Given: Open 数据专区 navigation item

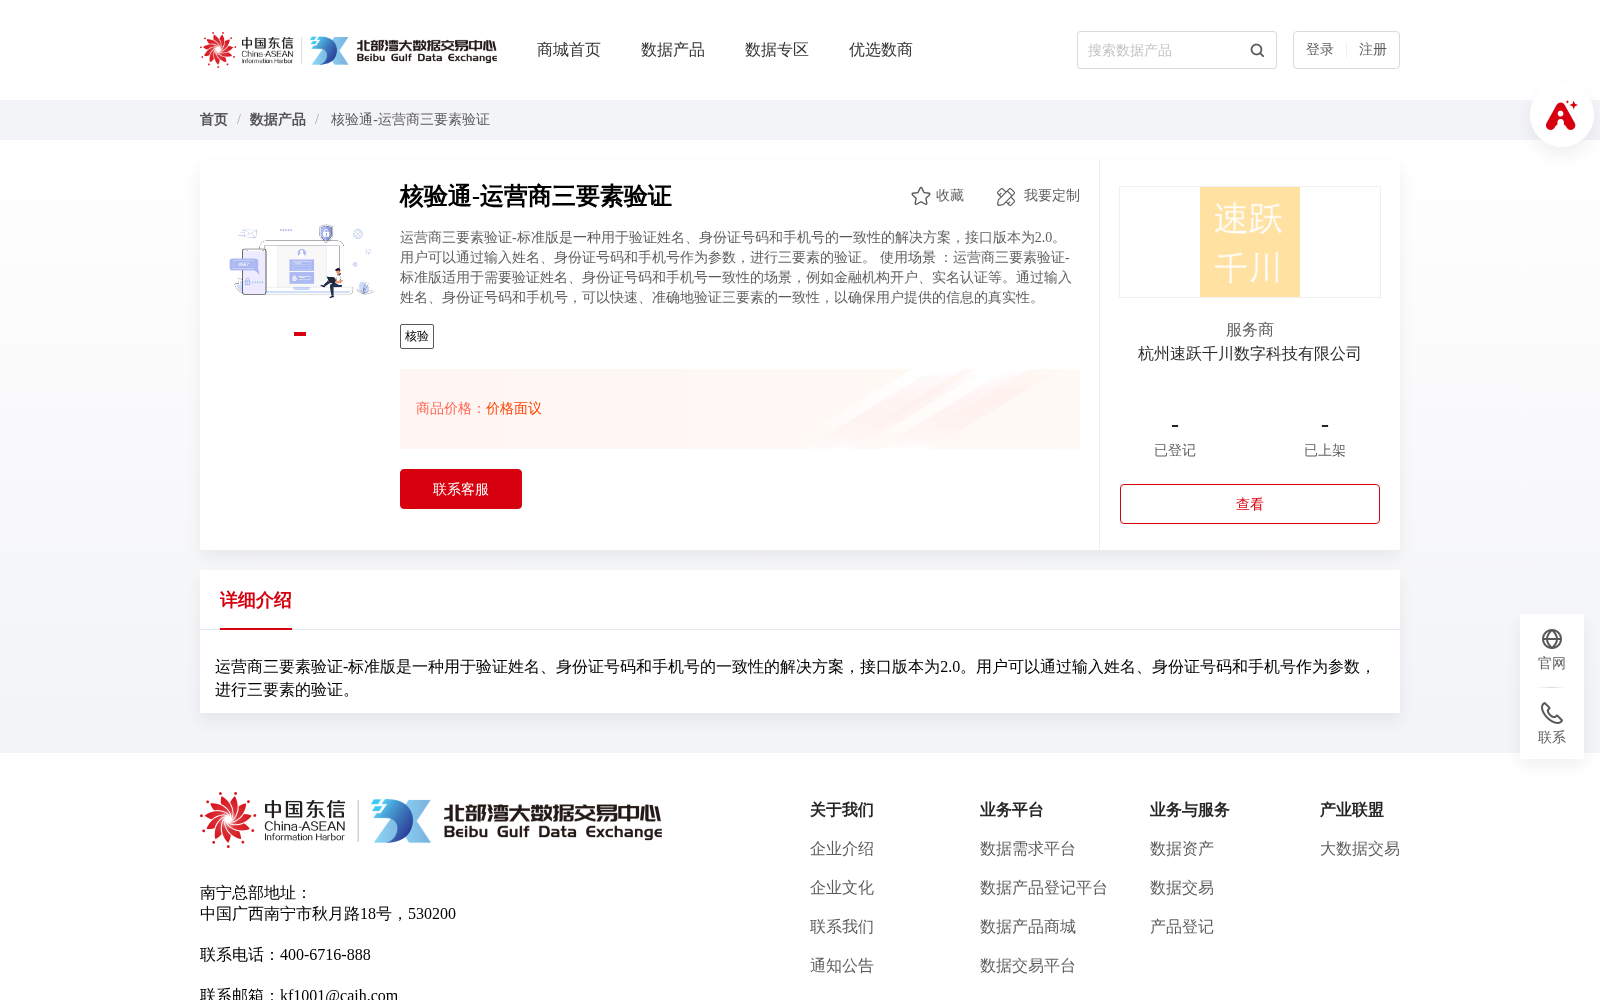Looking at the screenshot, I should [x=777, y=50].
